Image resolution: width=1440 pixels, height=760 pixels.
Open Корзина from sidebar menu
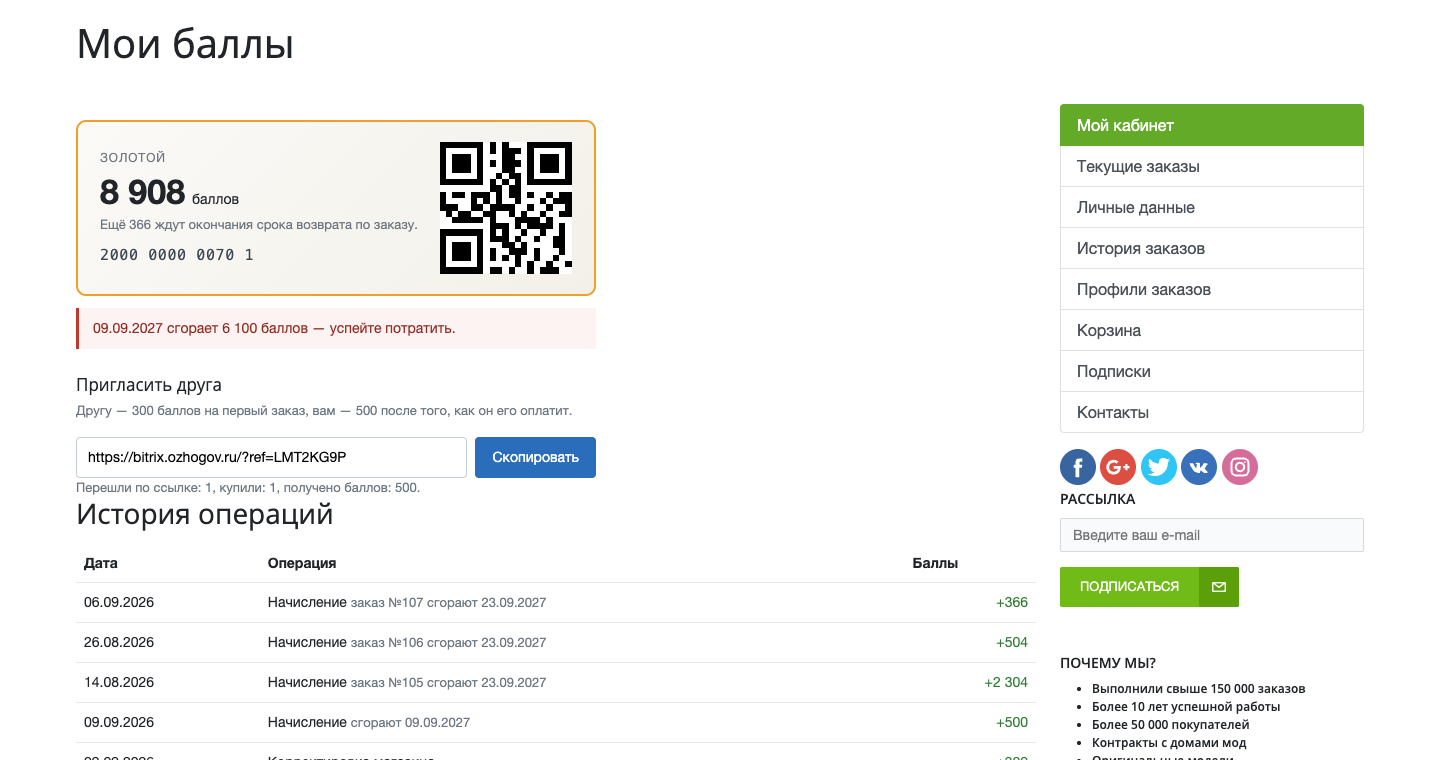pos(1212,330)
